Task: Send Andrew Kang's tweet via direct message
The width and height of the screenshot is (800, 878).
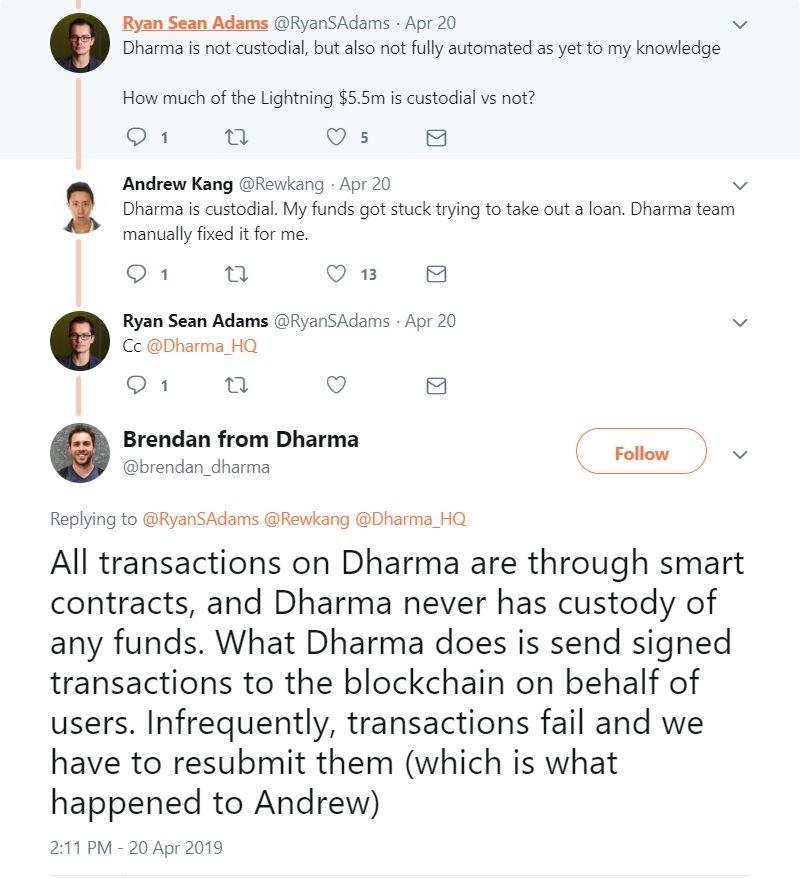Action: (x=435, y=273)
